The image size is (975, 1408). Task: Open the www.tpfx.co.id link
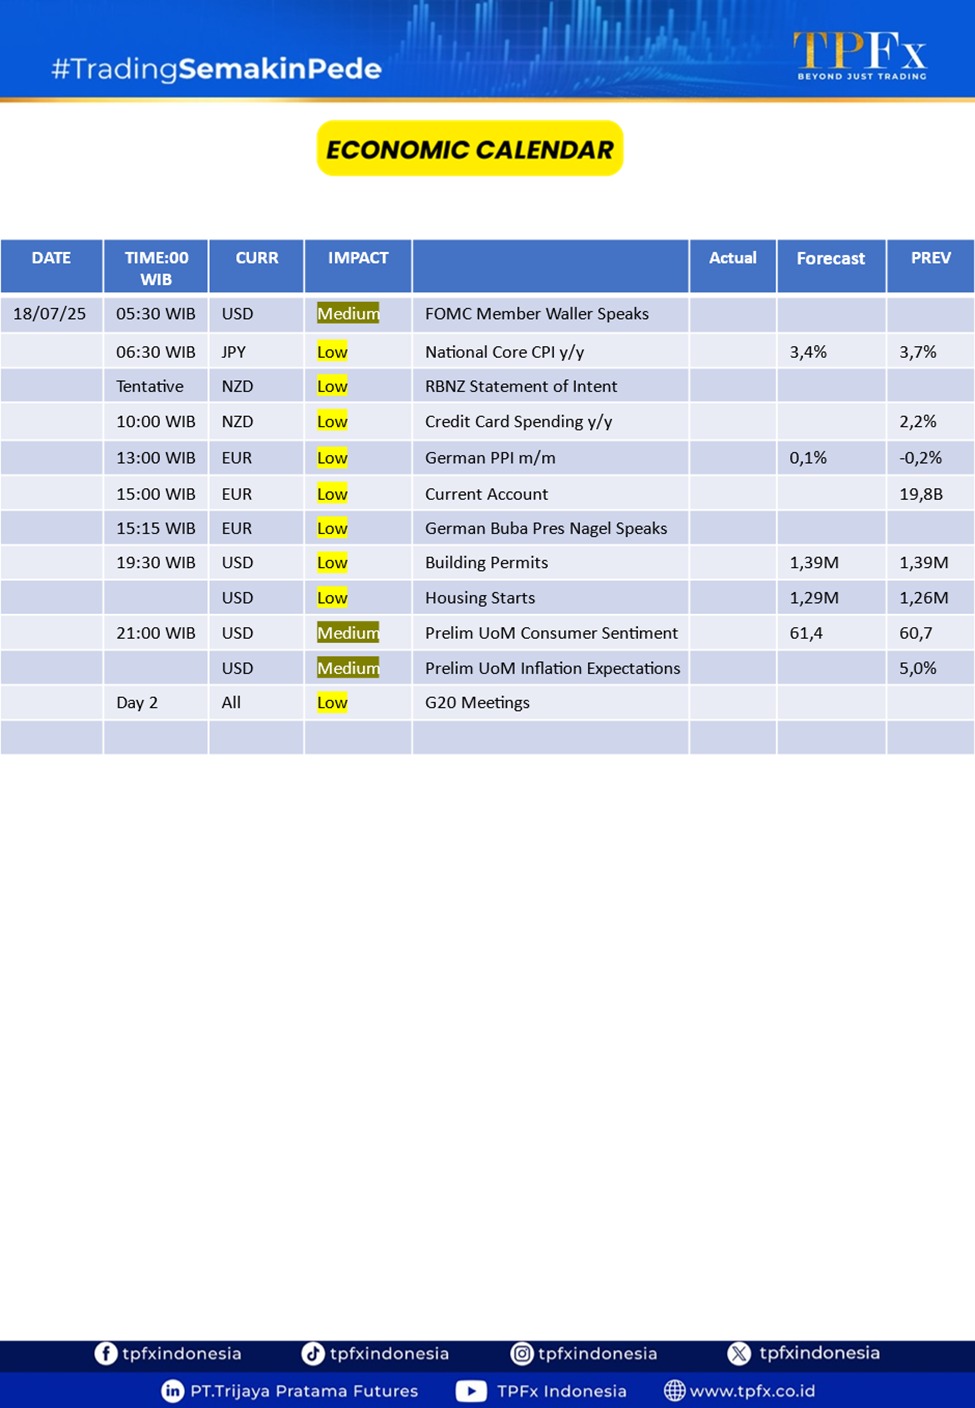tap(752, 1391)
